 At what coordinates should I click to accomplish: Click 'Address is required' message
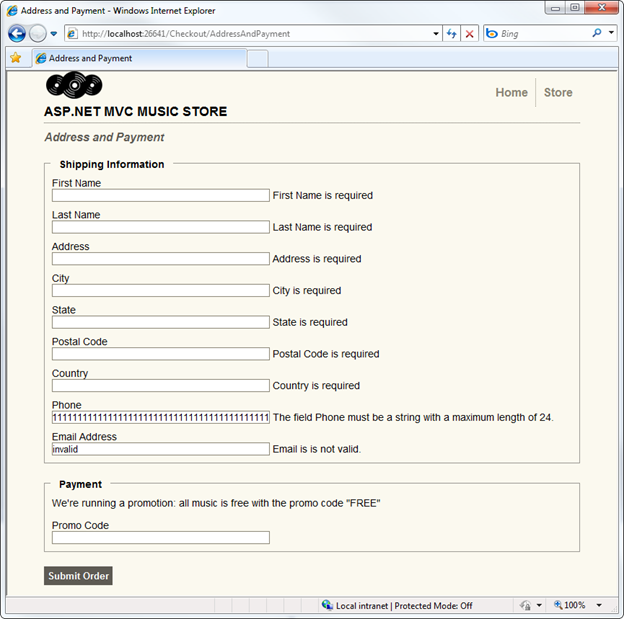tap(317, 259)
